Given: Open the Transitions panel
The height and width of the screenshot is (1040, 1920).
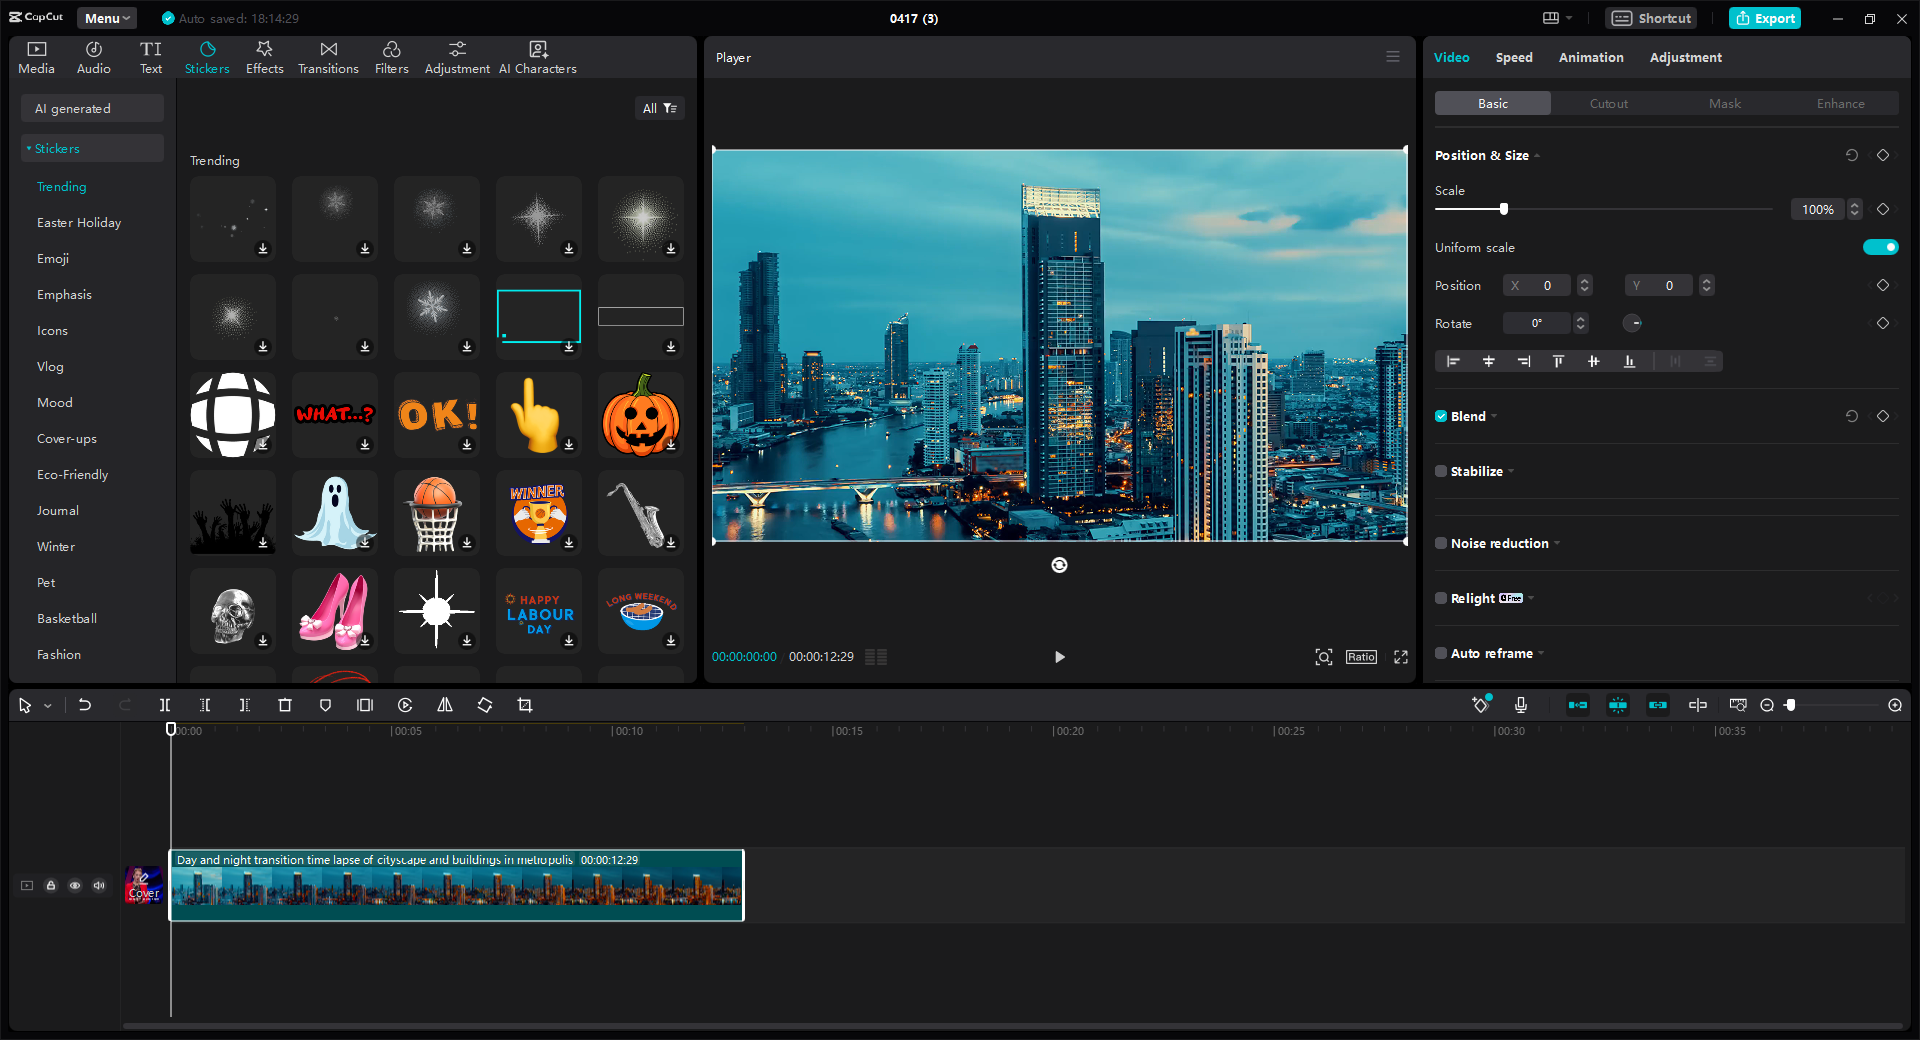Looking at the screenshot, I should [328, 56].
